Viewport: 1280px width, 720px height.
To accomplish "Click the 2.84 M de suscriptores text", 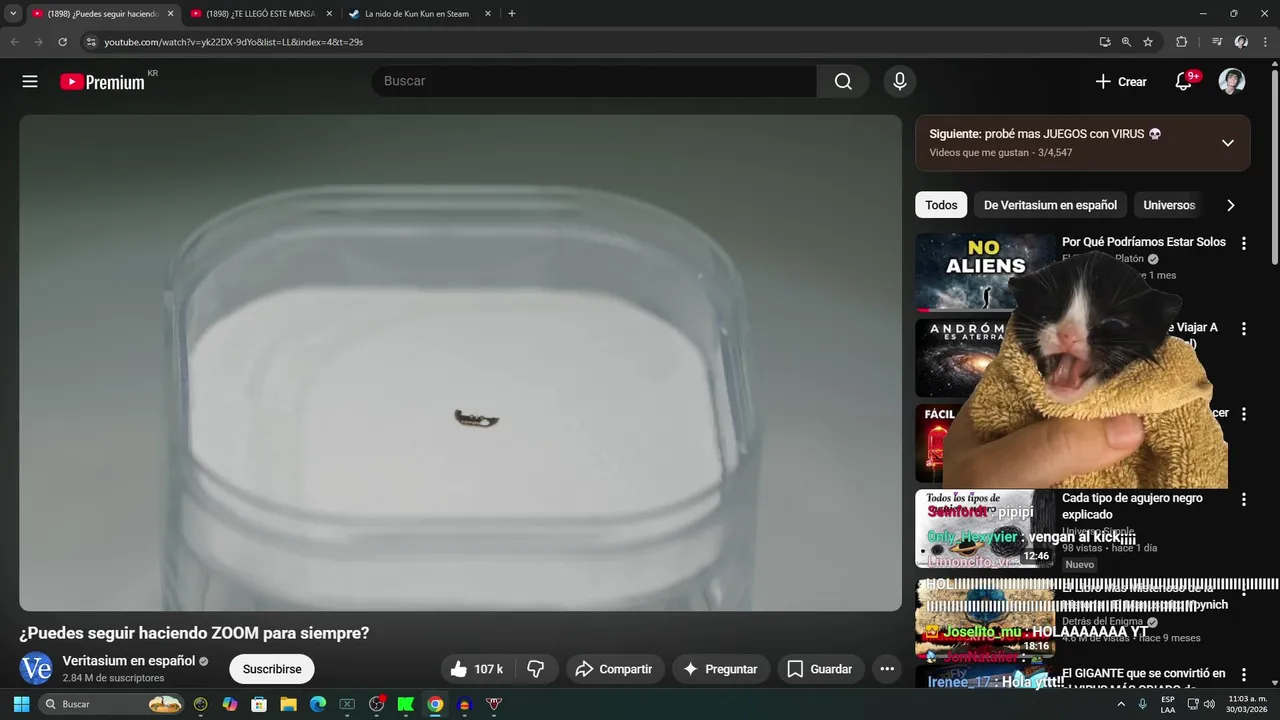I will (113, 678).
